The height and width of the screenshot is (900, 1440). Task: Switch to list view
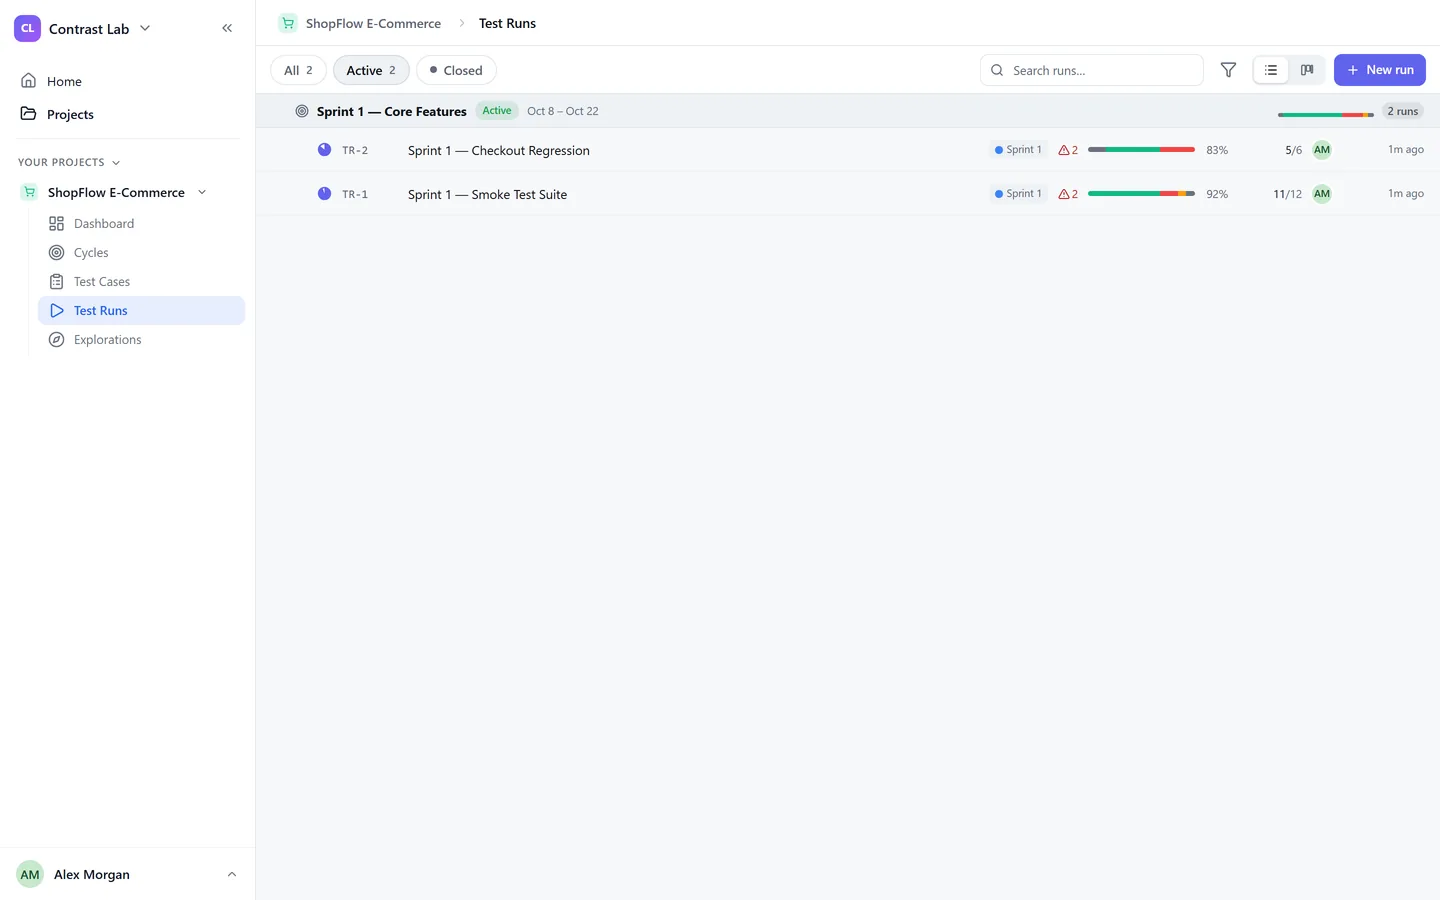coord(1271,70)
